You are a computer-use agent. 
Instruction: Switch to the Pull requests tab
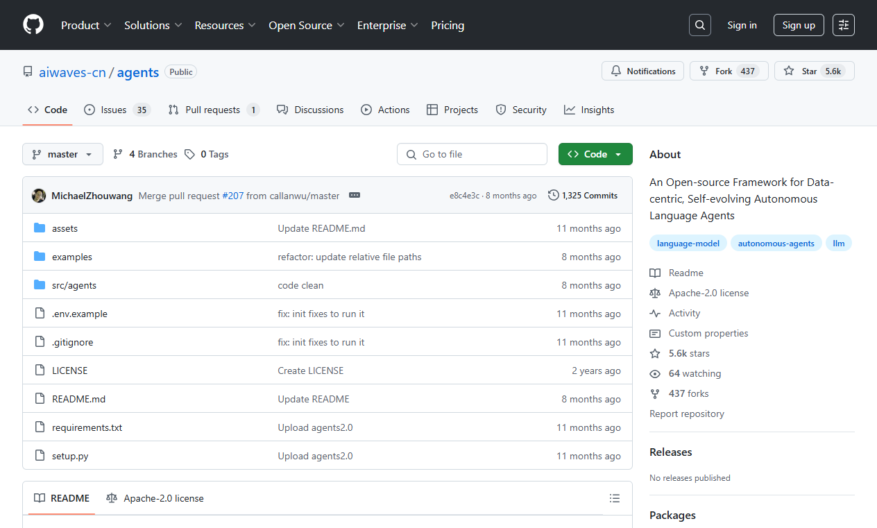click(213, 110)
